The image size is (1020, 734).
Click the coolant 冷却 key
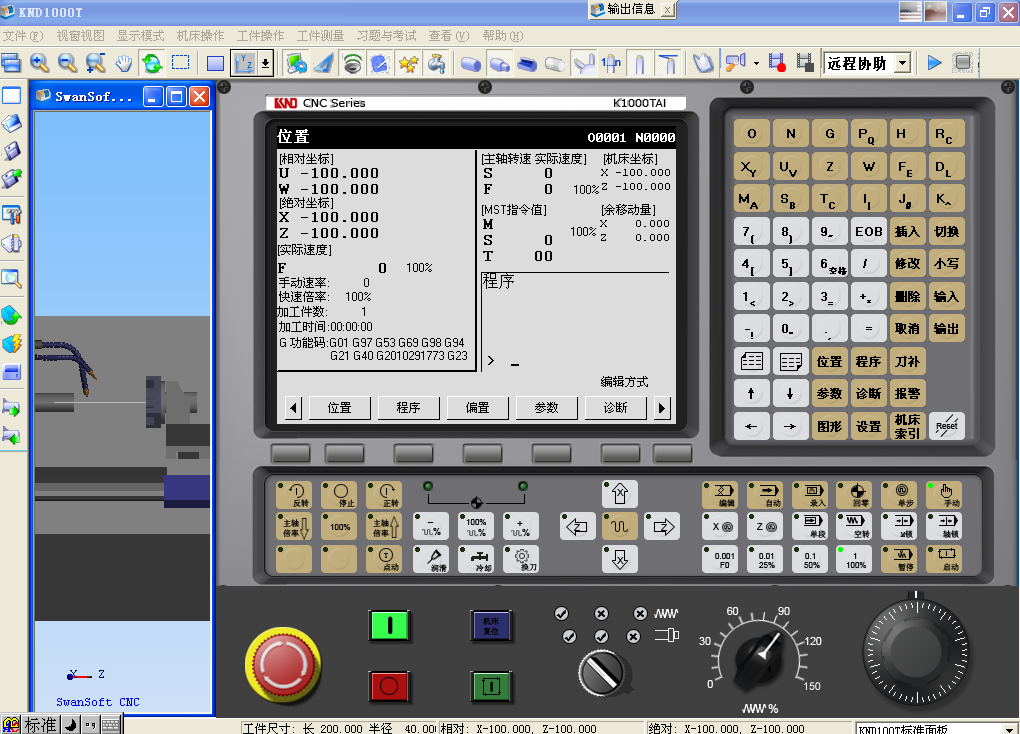click(x=476, y=559)
